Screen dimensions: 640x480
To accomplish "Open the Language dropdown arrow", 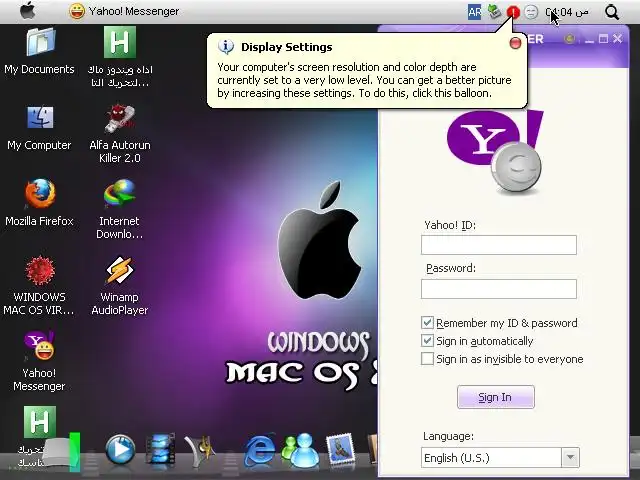I will pos(571,458).
